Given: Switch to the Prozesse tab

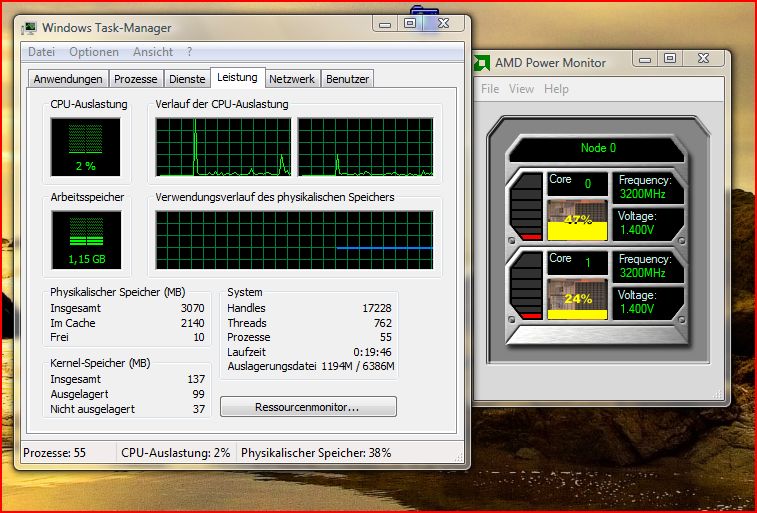Looking at the screenshot, I should (136, 79).
